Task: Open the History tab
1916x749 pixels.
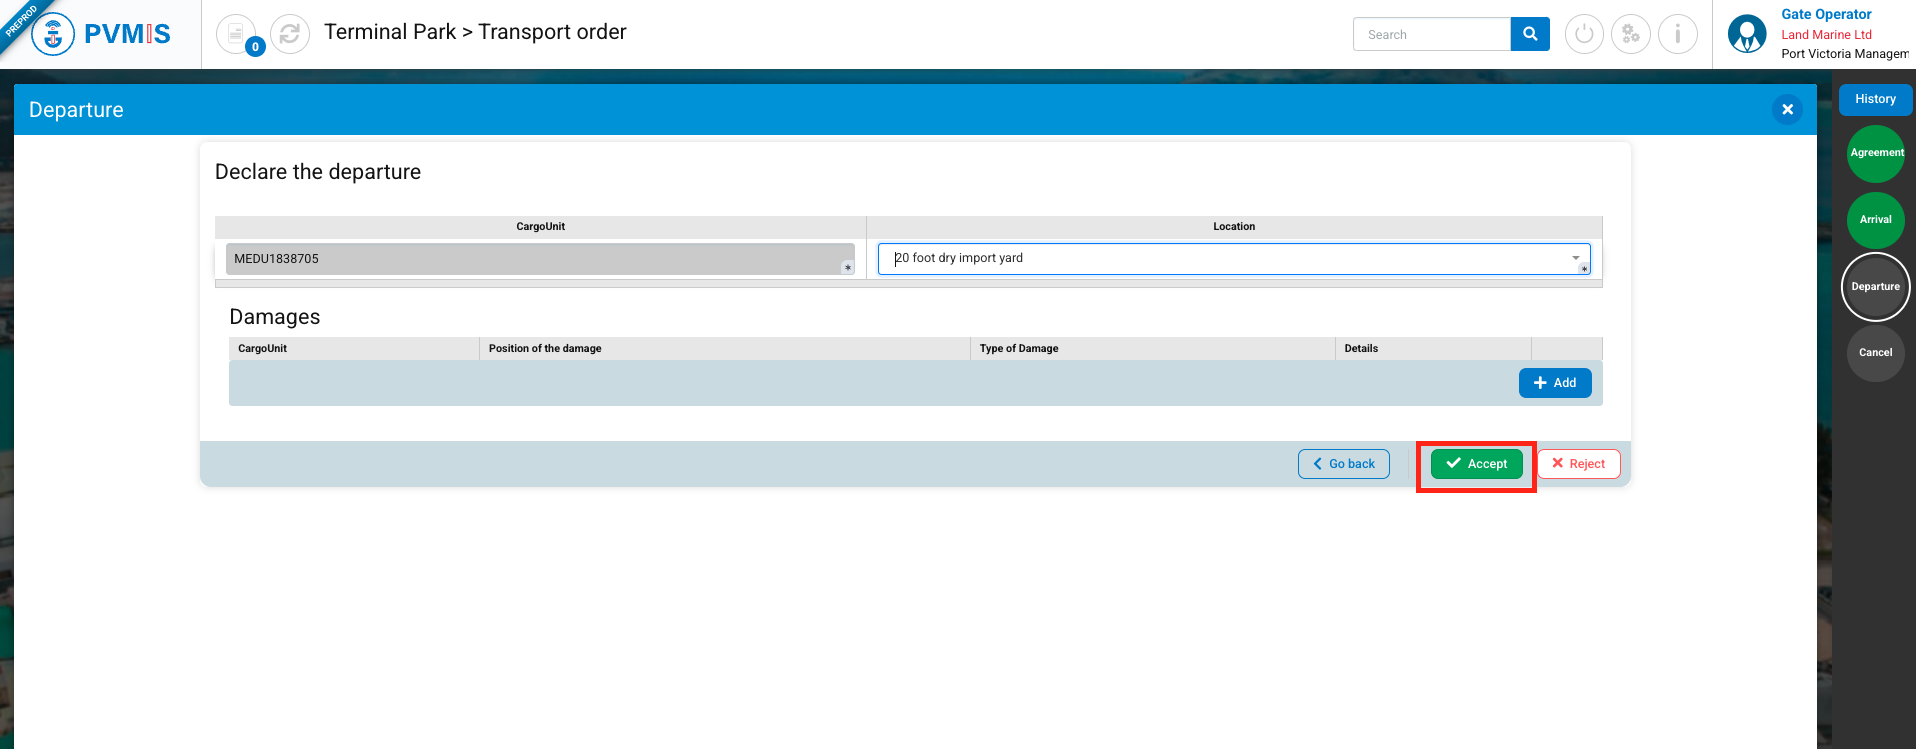Action: coord(1875,99)
